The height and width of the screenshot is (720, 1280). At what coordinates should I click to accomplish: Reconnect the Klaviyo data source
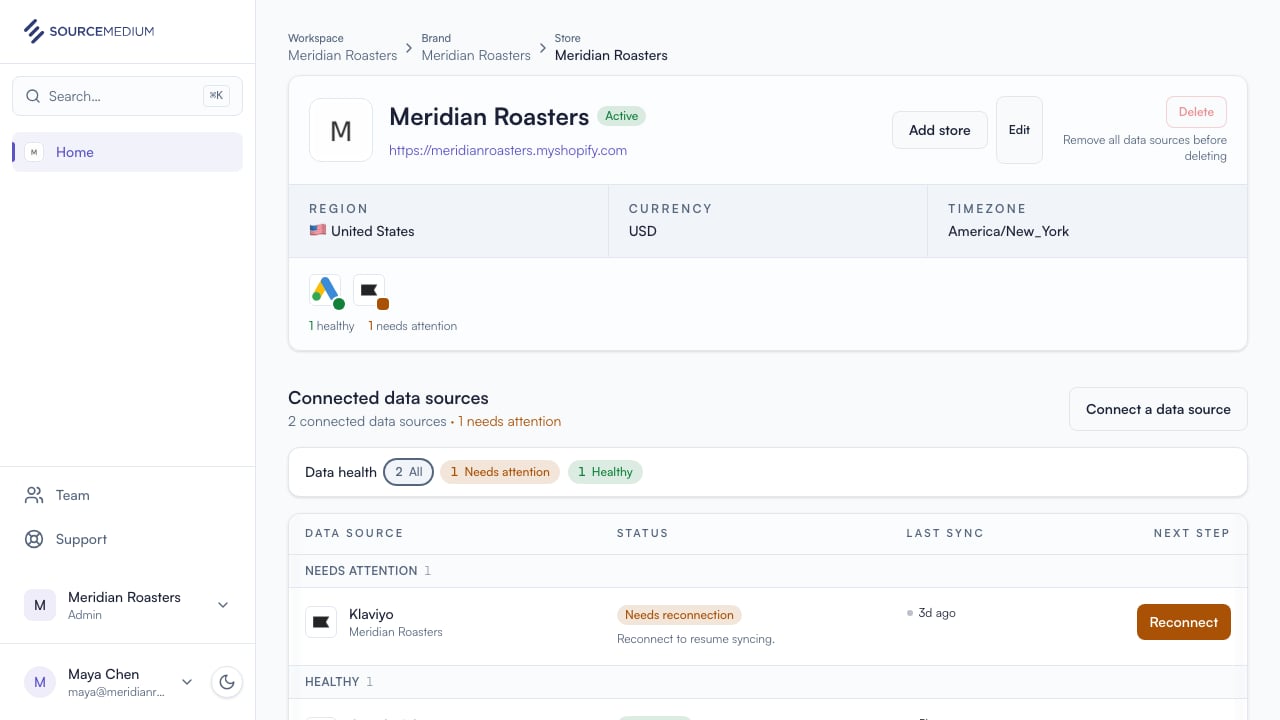(1184, 622)
